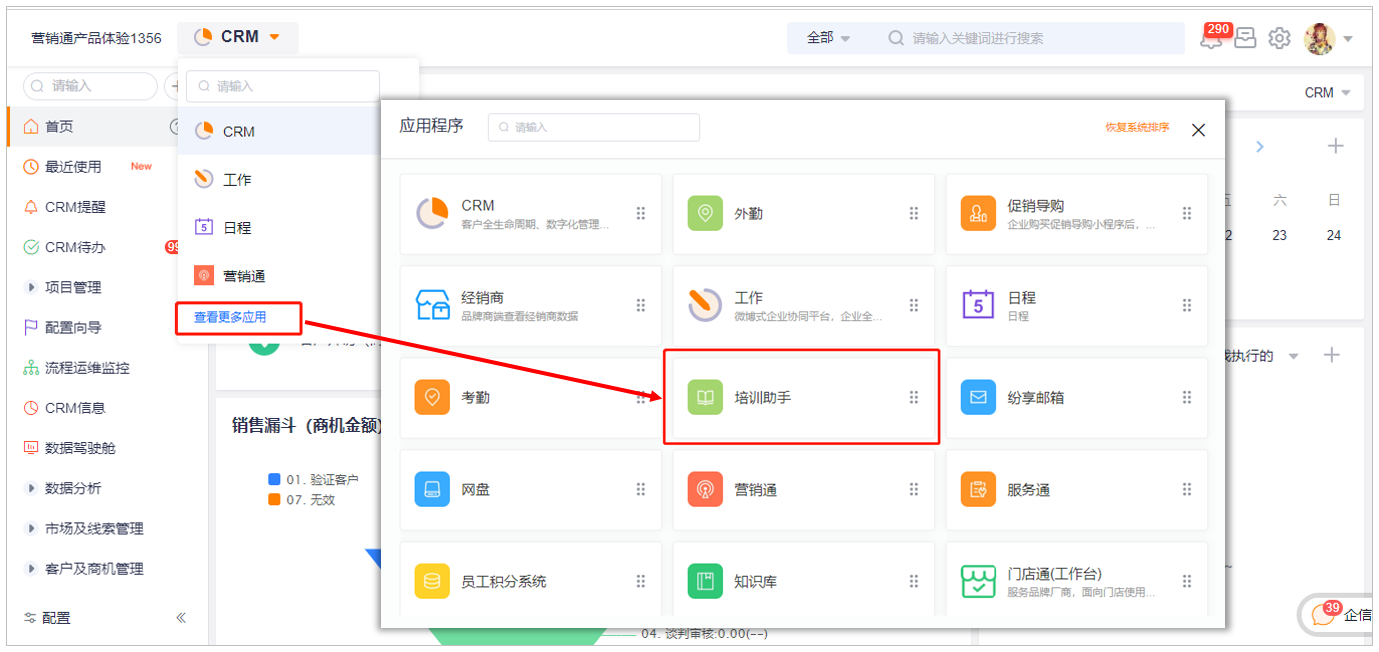Open 数据驾驶舱 in the sidebar

pyautogui.click(x=80, y=448)
